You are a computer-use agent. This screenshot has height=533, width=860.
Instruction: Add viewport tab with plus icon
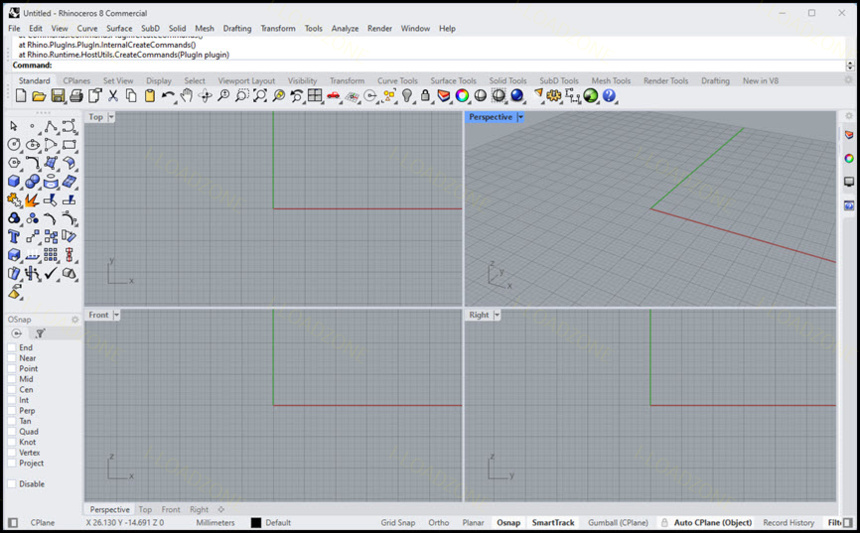coord(221,509)
